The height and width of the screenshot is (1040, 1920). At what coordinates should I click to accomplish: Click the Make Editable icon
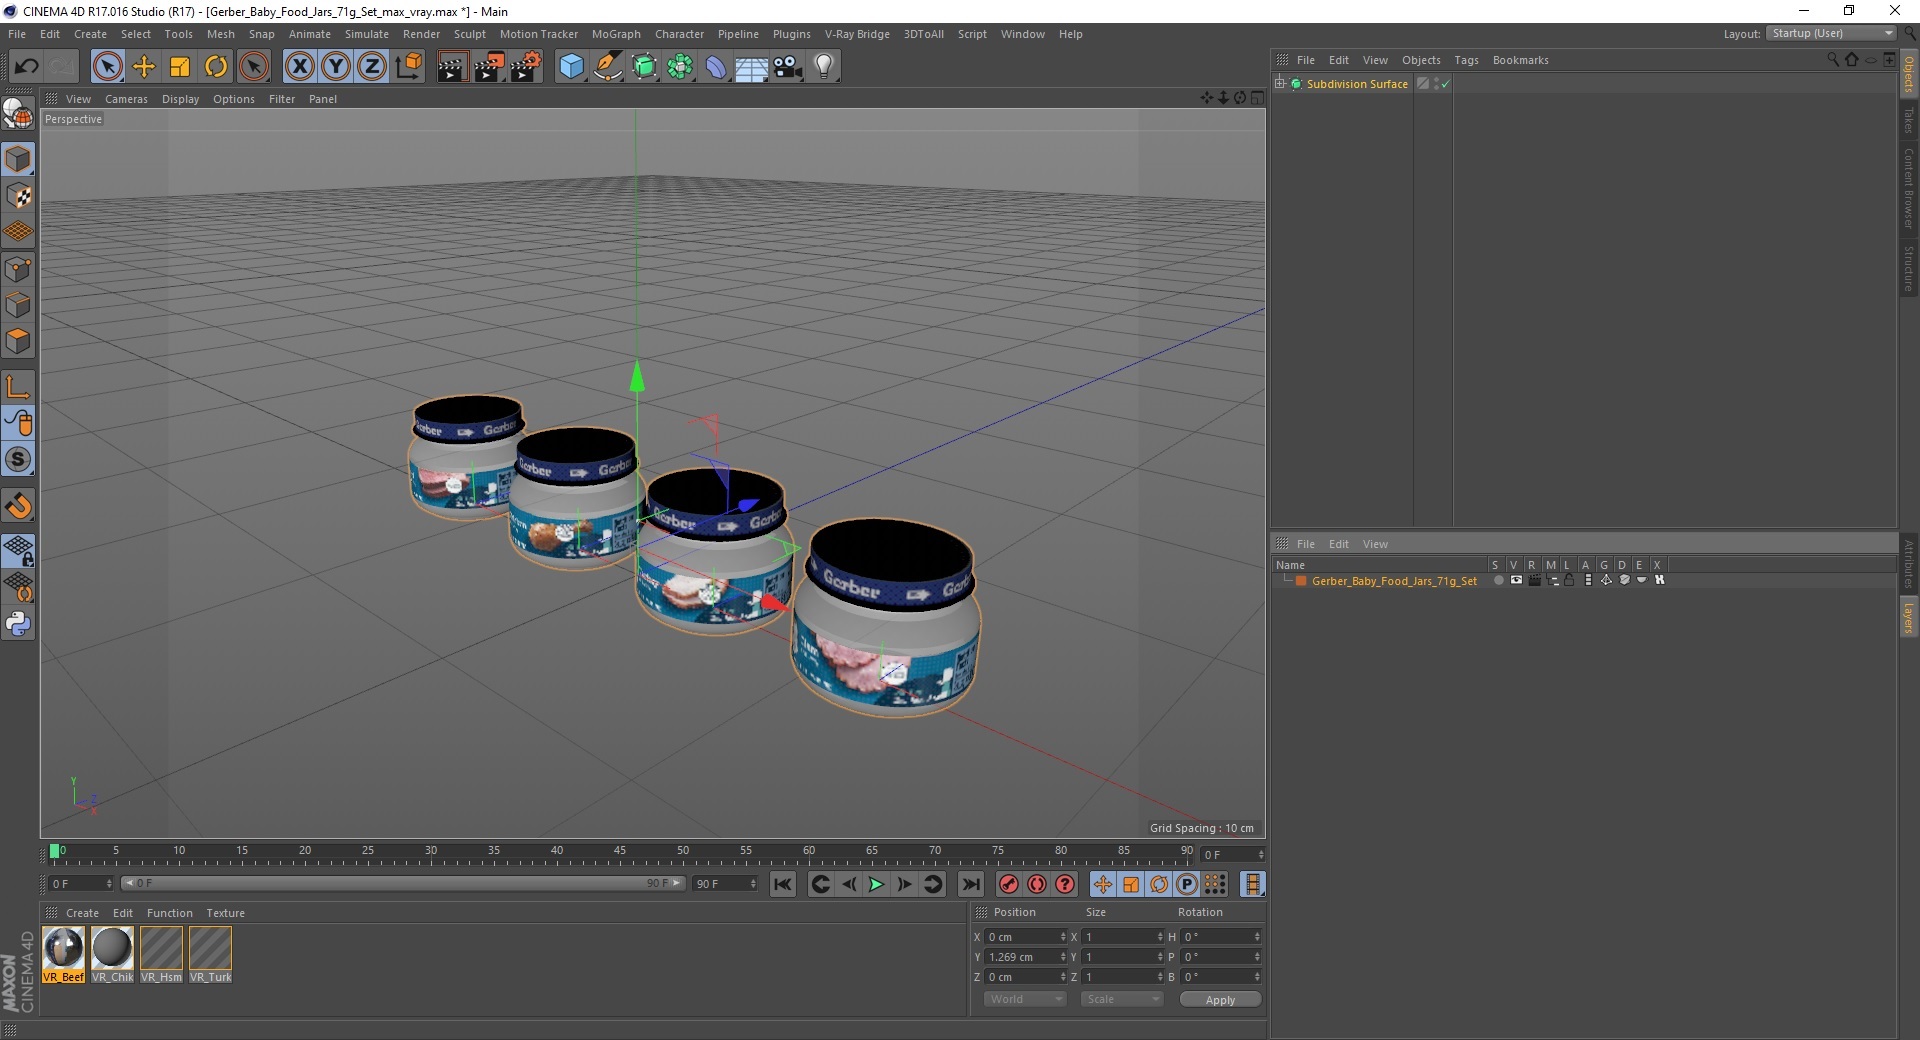click(x=18, y=115)
